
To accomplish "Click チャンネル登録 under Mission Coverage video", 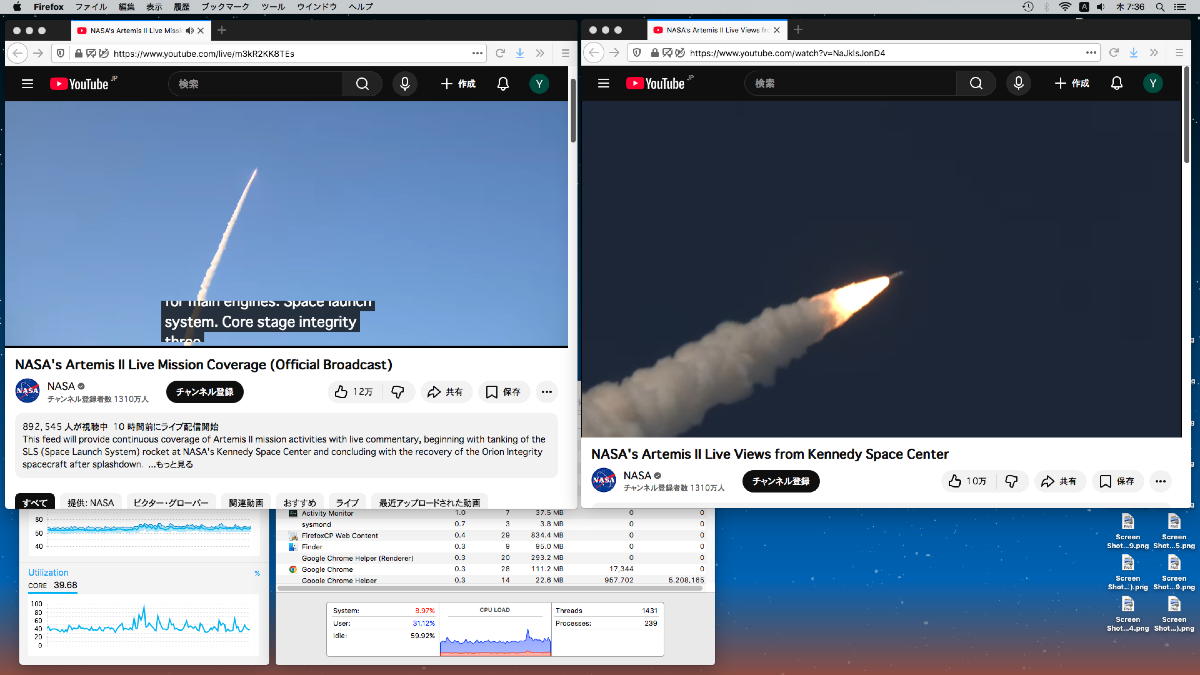I will click(x=205, y=392).
